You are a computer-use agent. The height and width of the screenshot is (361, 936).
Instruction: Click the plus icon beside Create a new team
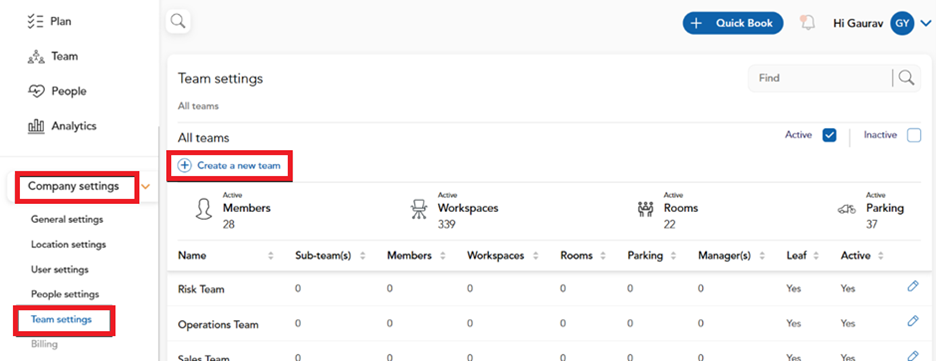(184, 166)
